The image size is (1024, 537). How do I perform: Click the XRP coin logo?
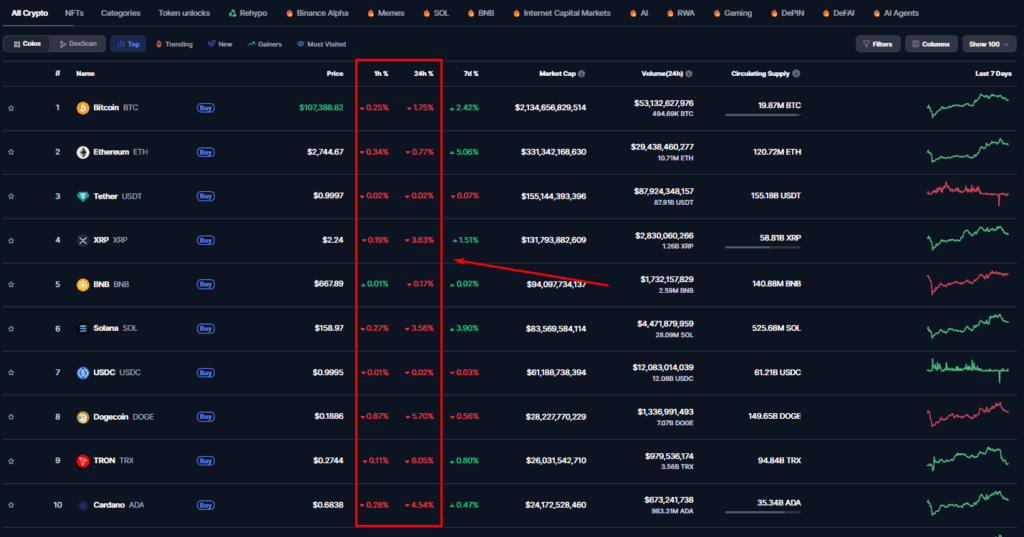point(83,240)
